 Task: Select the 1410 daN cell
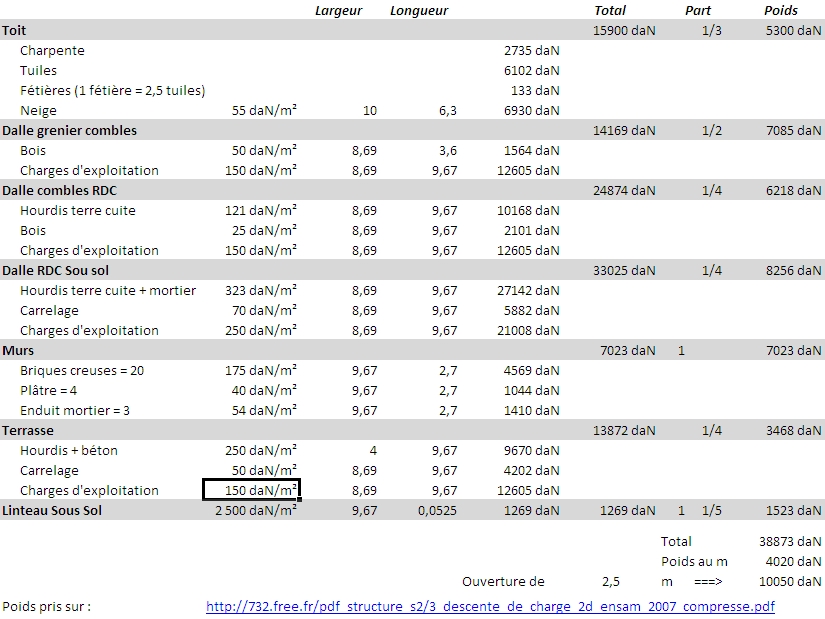pos(531,411)
